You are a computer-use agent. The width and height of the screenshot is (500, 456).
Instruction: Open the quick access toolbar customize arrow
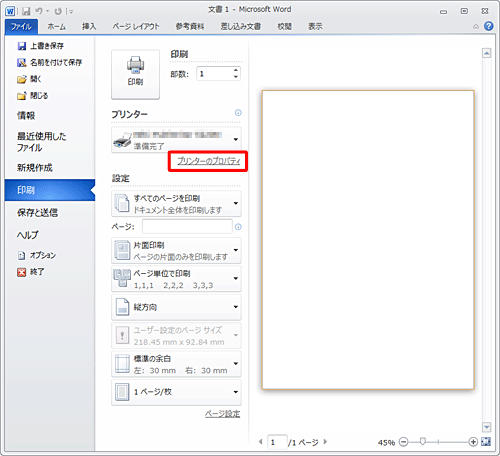70,11
